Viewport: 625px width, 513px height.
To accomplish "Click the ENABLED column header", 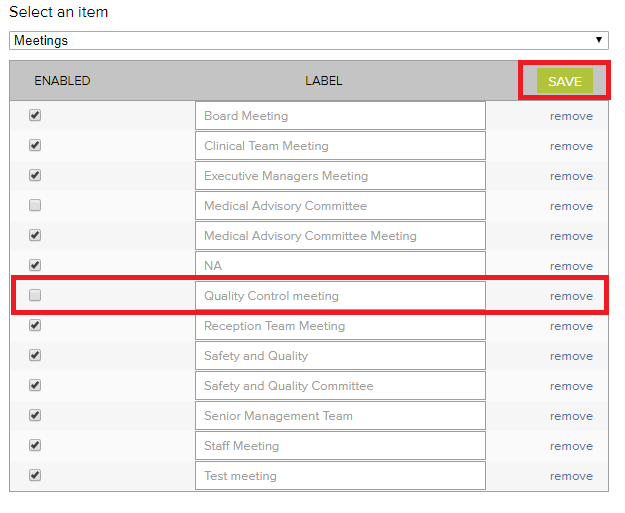I will tap(62, 81).
